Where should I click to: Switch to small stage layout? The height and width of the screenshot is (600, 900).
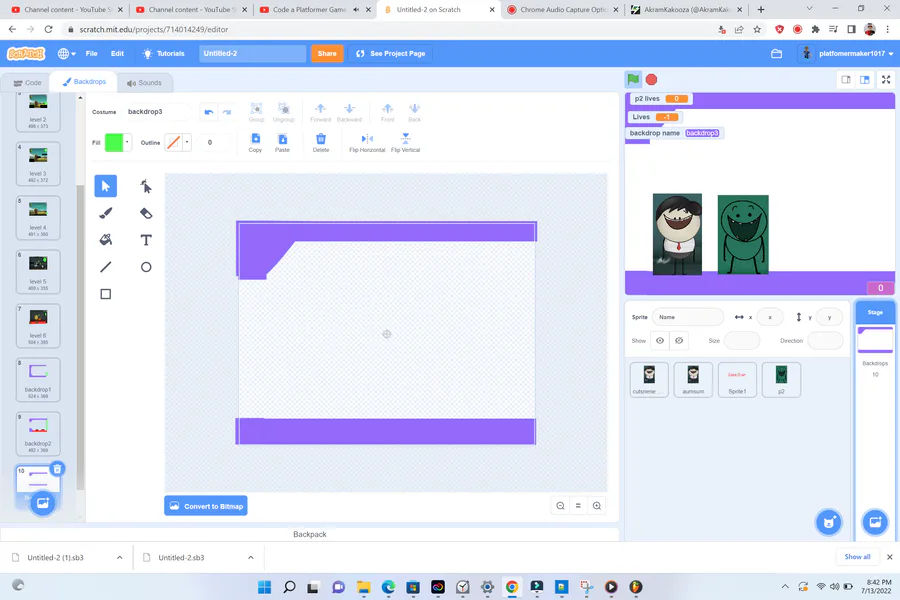pos(846,80)
